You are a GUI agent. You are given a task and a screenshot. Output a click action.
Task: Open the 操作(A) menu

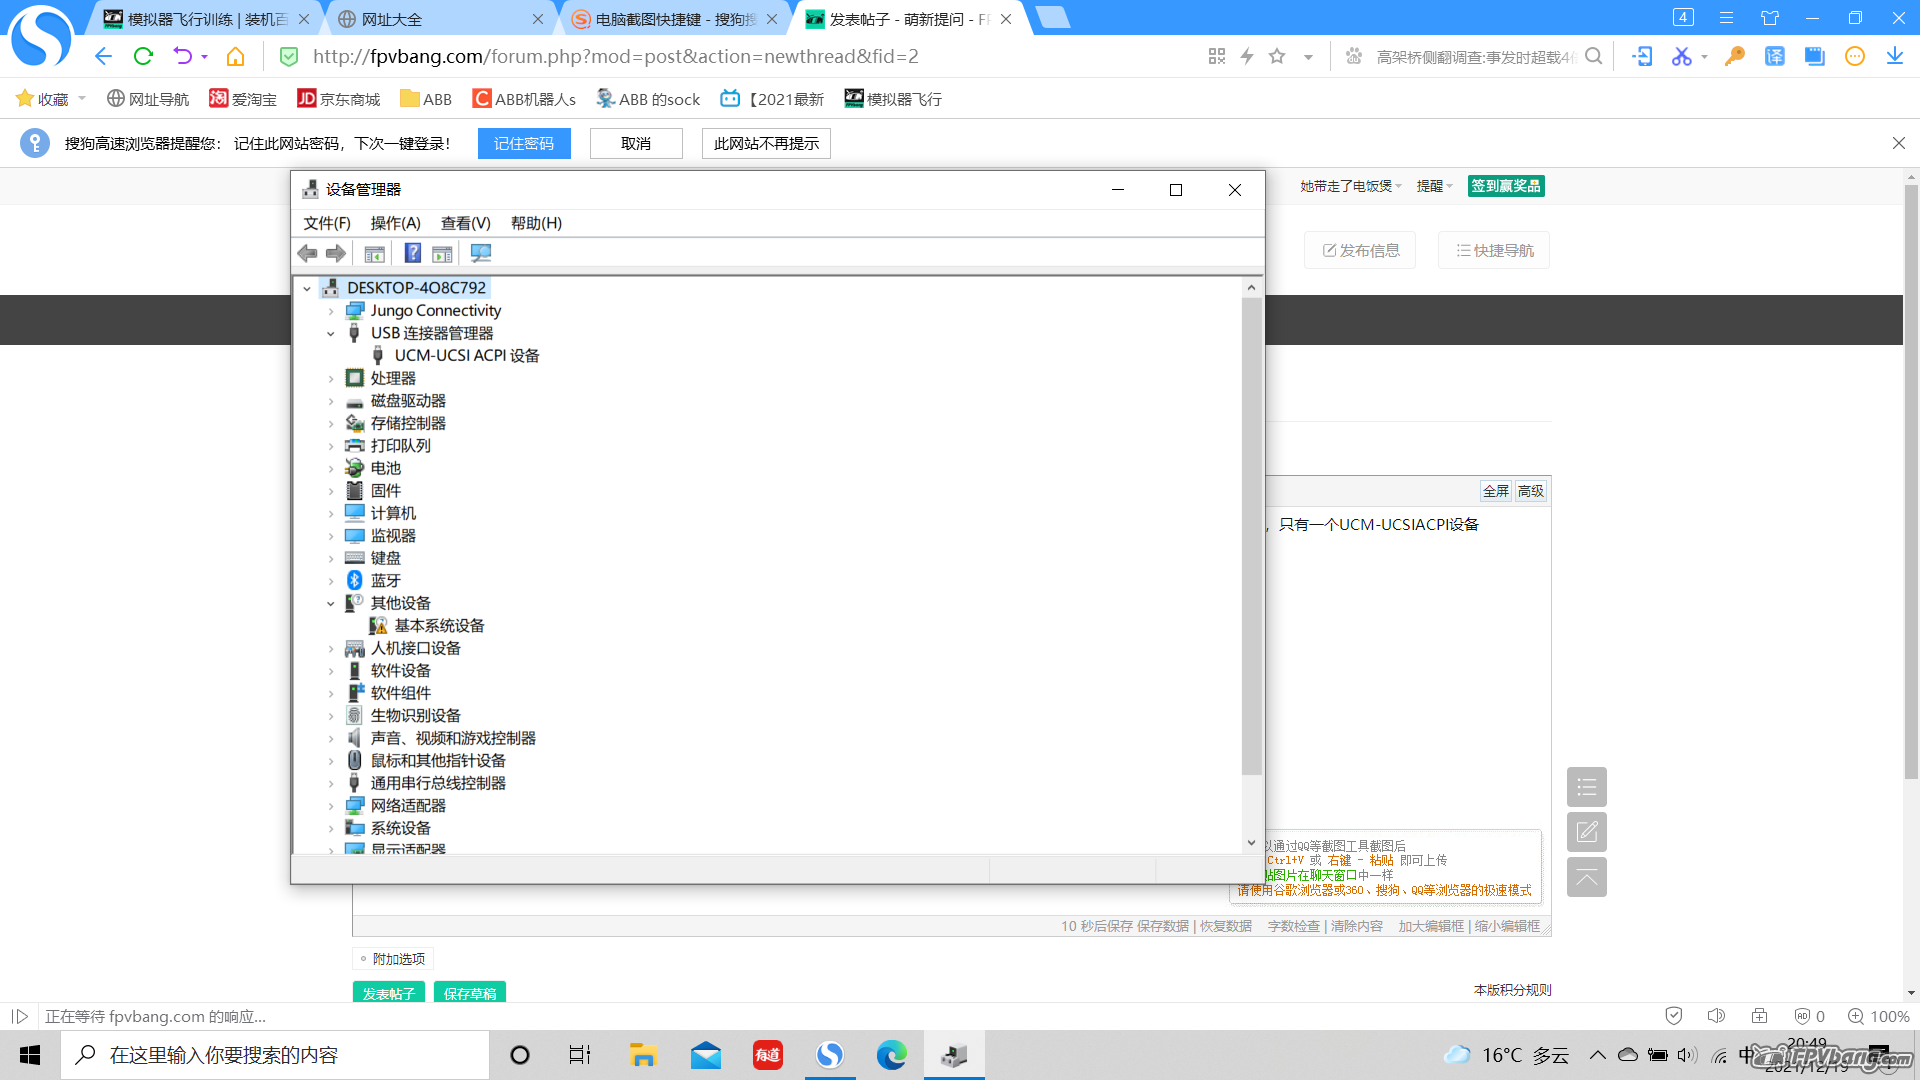[x=395, y=223]
